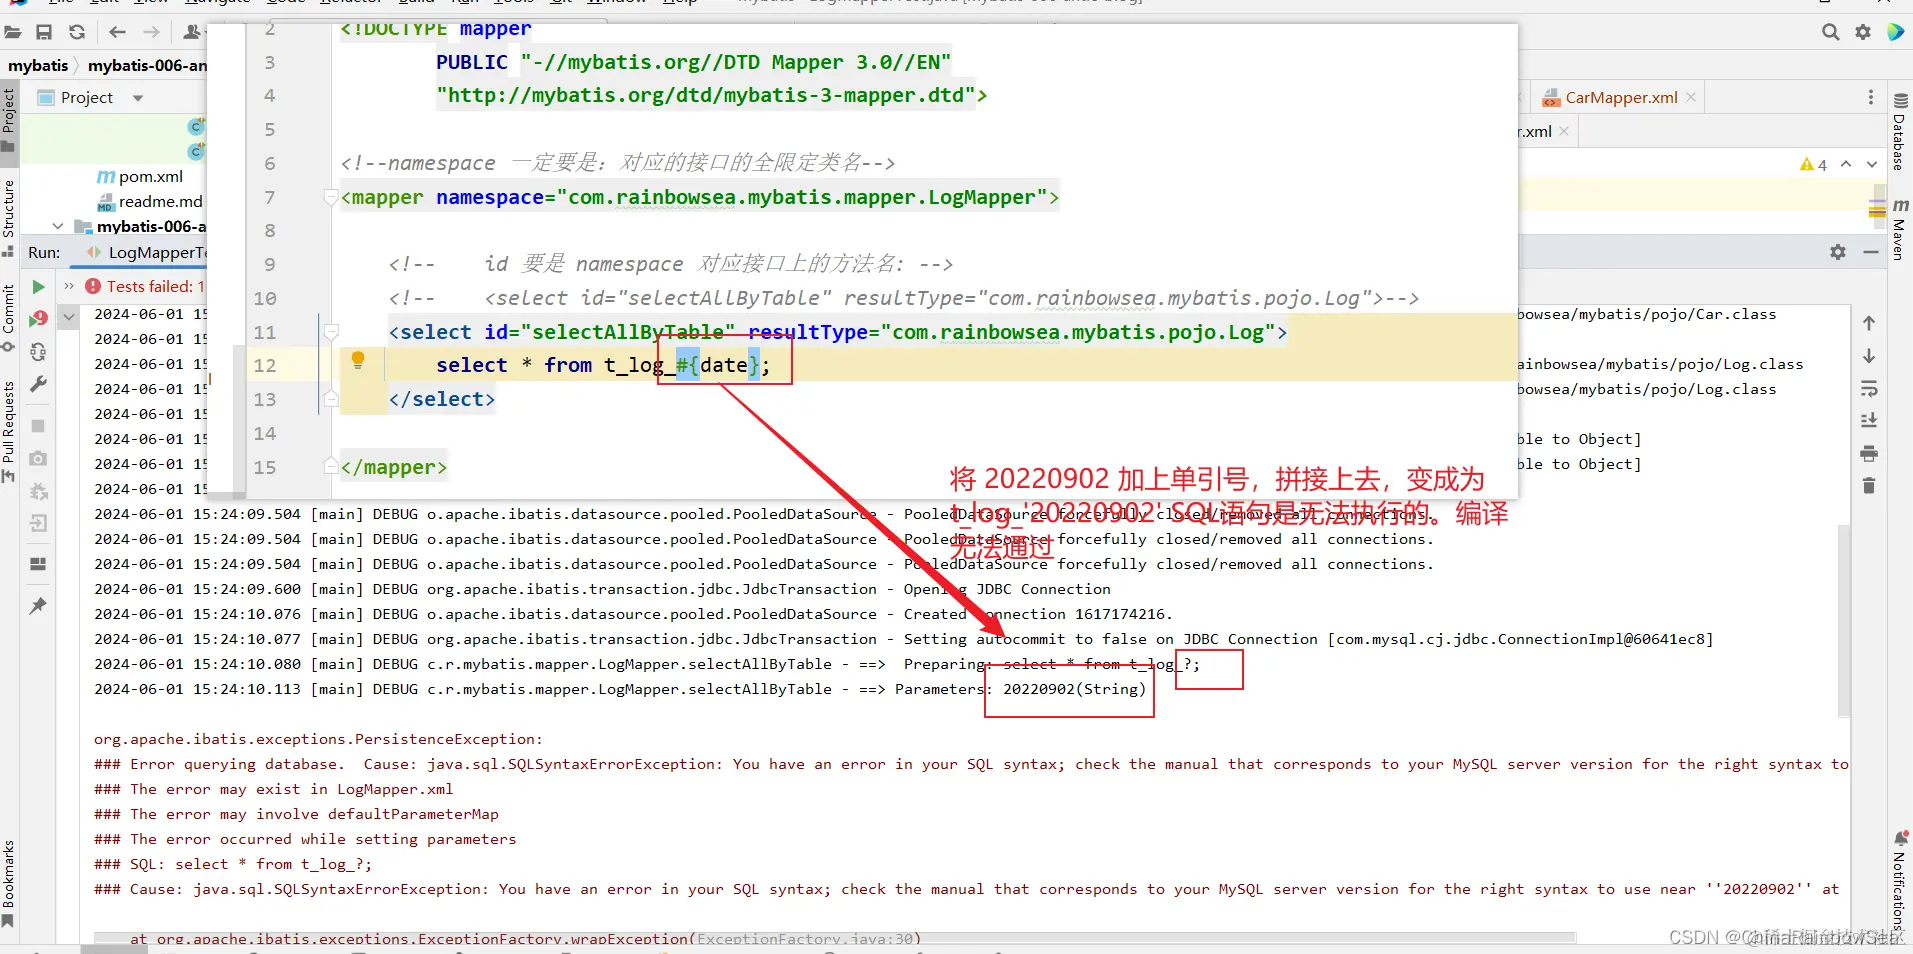
Task: Stop the running process square icon
Action: [38, 426]
